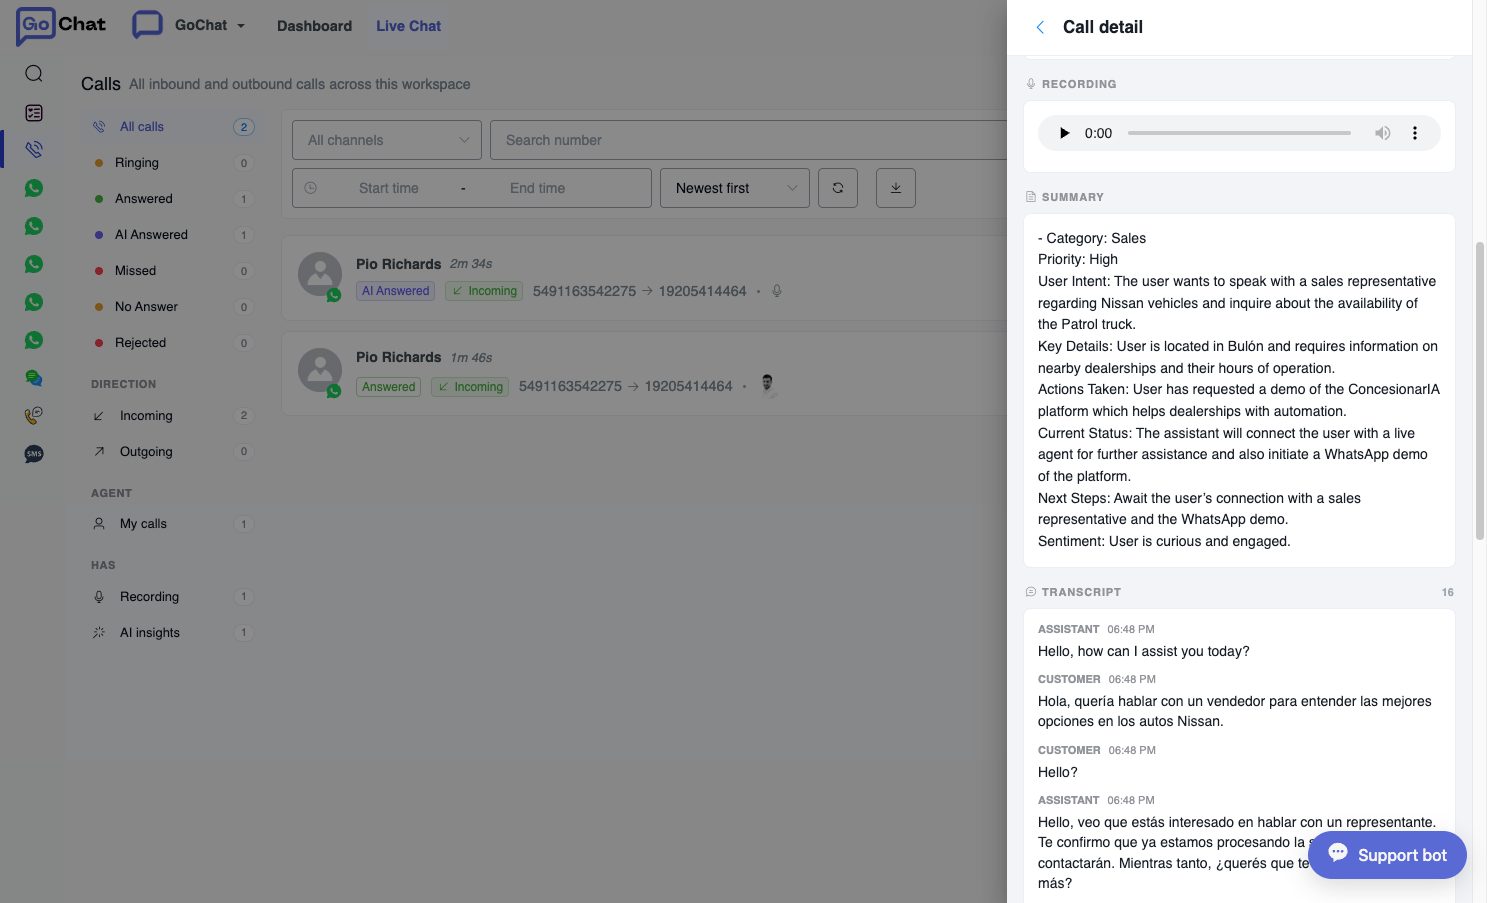Click the transcript count 16
The width and height of the screenshot is (1487, 903).
click(x=1447, y=592)
